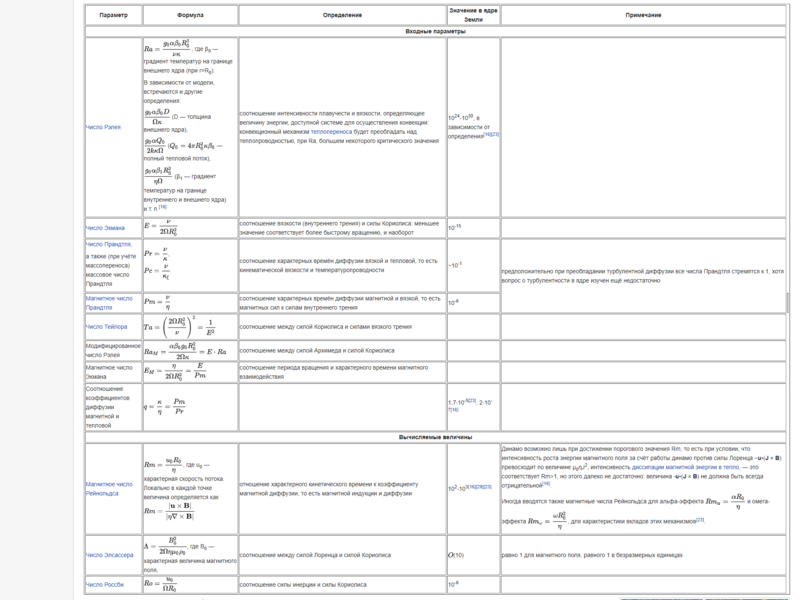The image size is (800, 600).
Task: Open «Магнитное число Прандтля» link
Action: click(x=109, y=303)
